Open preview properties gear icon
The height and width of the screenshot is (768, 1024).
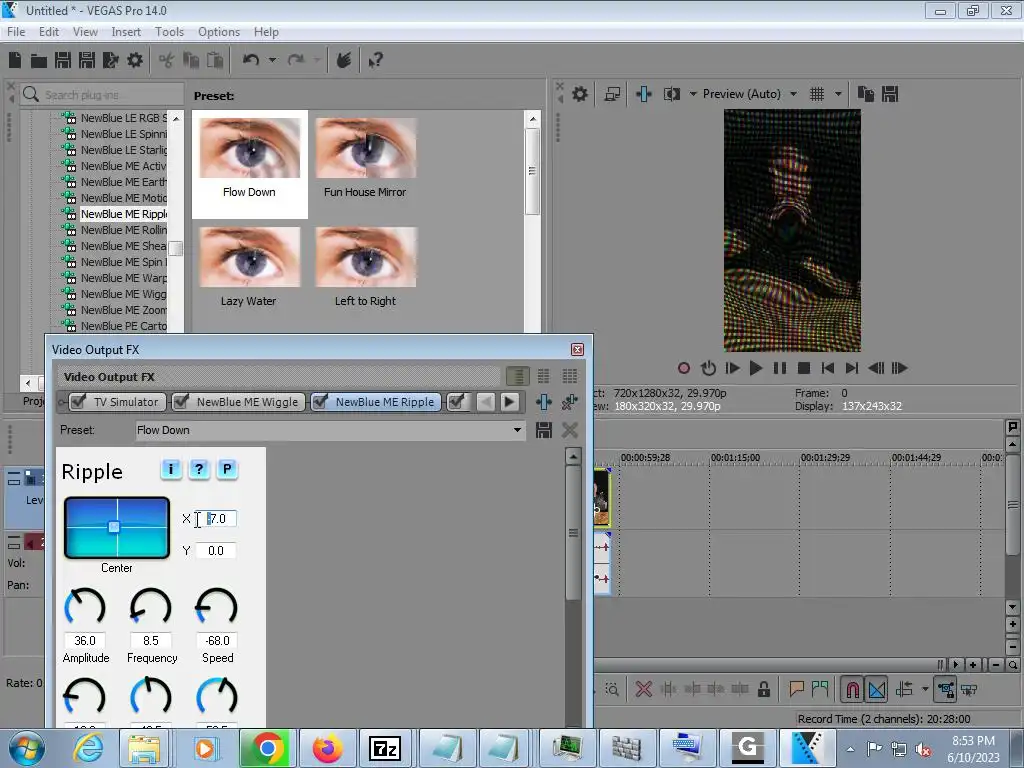coord(579,94)
